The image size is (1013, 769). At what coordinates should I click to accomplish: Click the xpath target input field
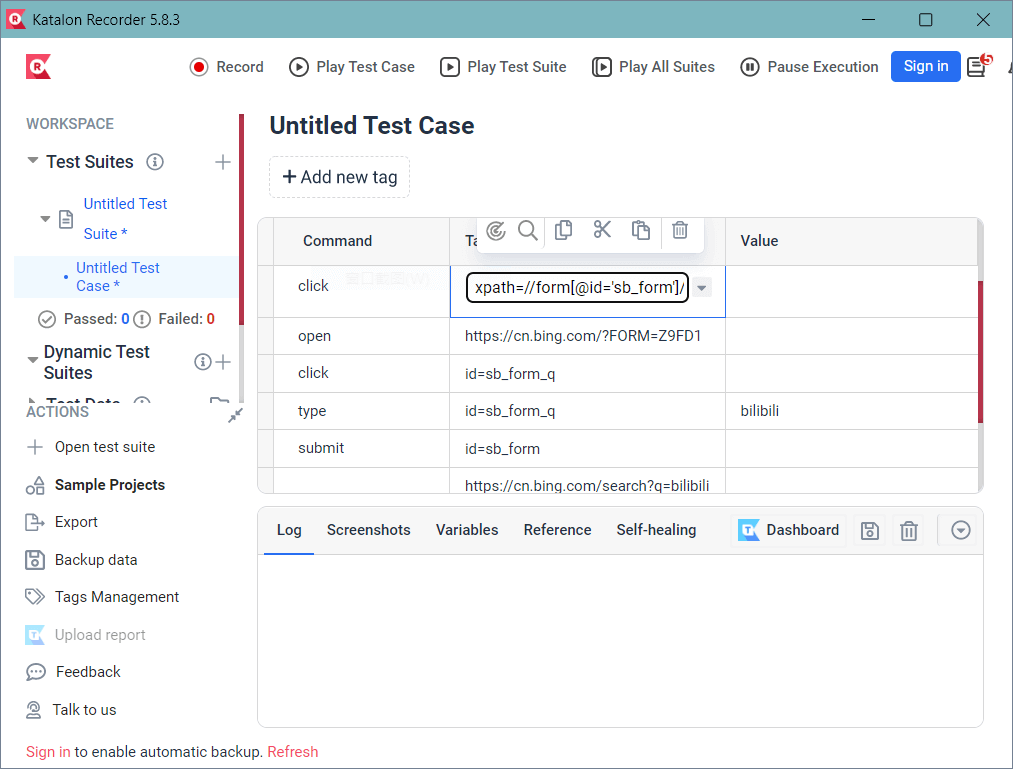click(577, 288)
